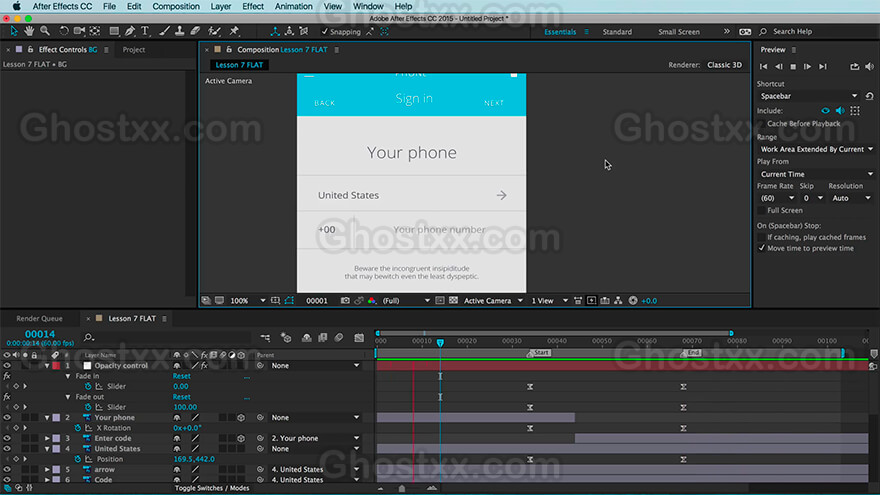Click Toggle Switches / Modes button
The image size is (880, 495).
[x=212, y=488]
